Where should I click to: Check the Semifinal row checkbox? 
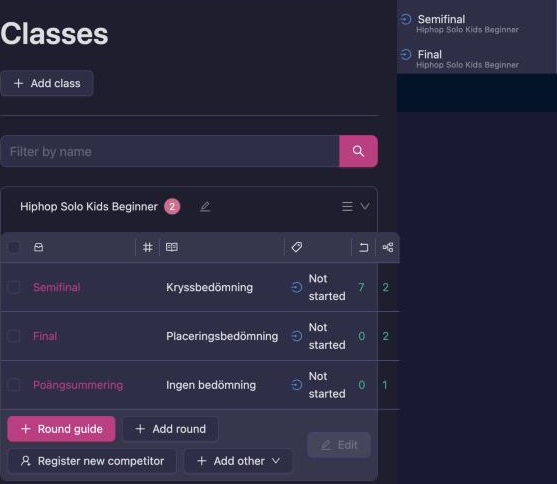pyautogui.click(x=14, y=287)
